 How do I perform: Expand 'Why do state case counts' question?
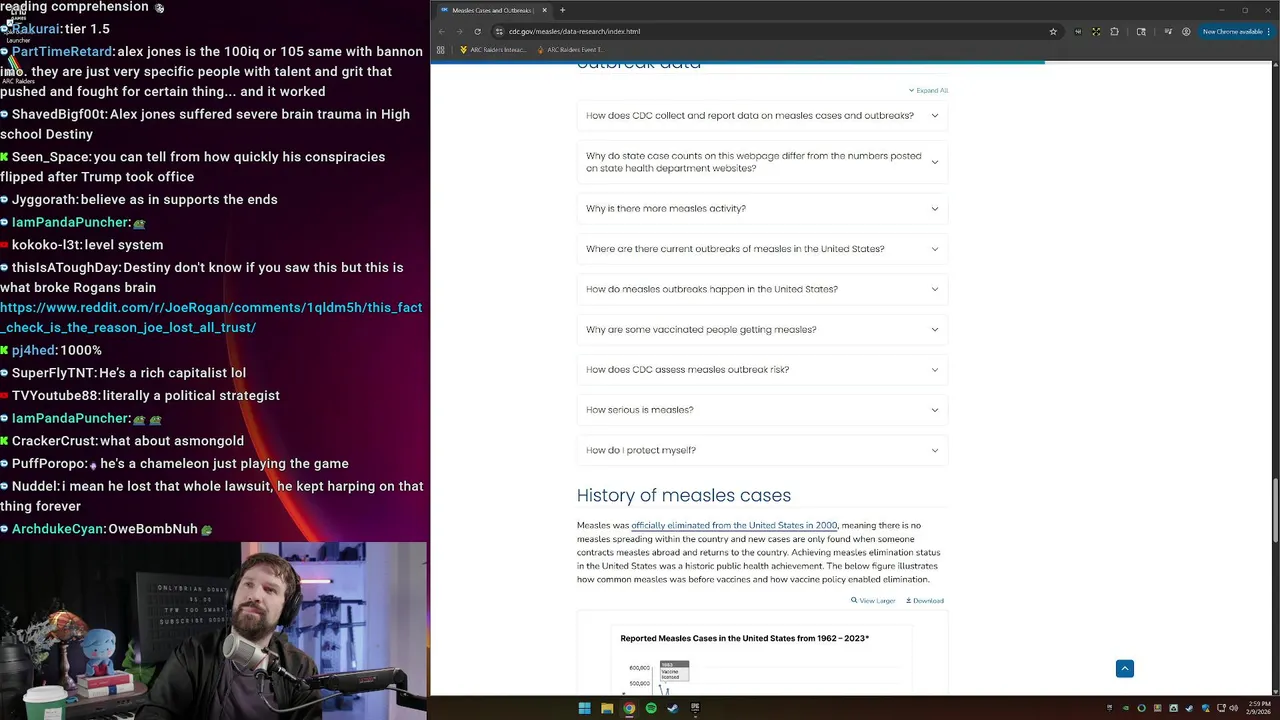click(762, 162)
